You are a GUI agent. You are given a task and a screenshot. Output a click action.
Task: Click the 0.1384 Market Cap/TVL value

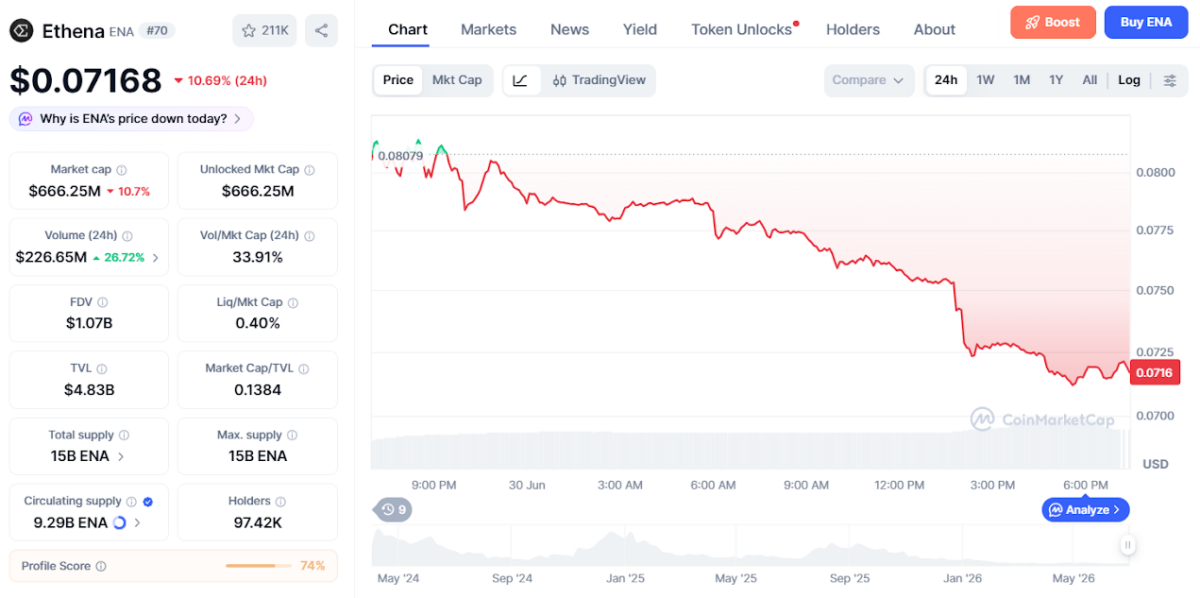258,390
